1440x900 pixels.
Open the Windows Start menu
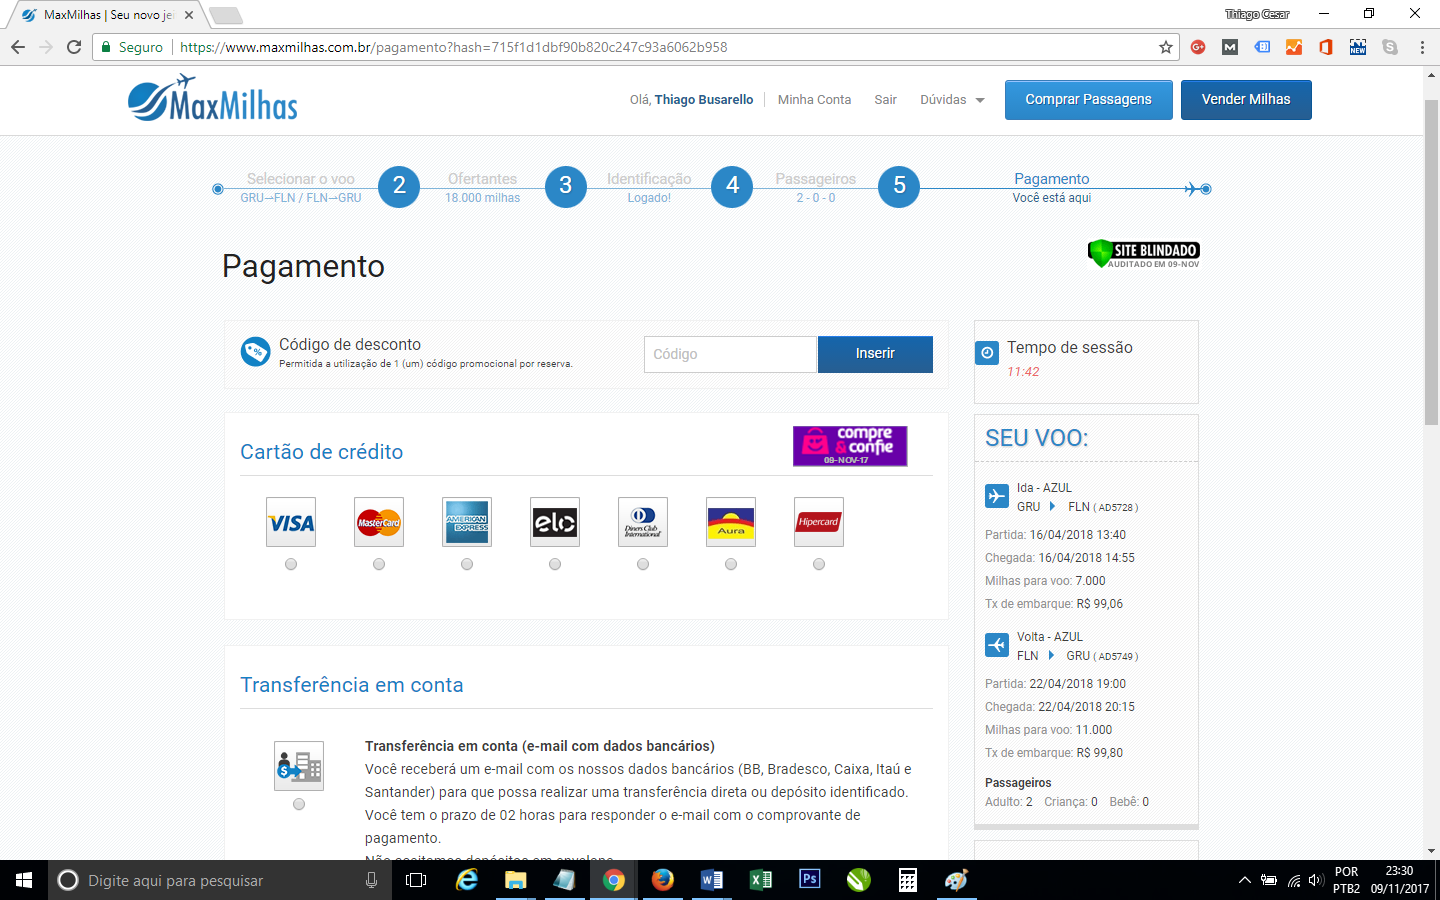click(x=24, y=880)
